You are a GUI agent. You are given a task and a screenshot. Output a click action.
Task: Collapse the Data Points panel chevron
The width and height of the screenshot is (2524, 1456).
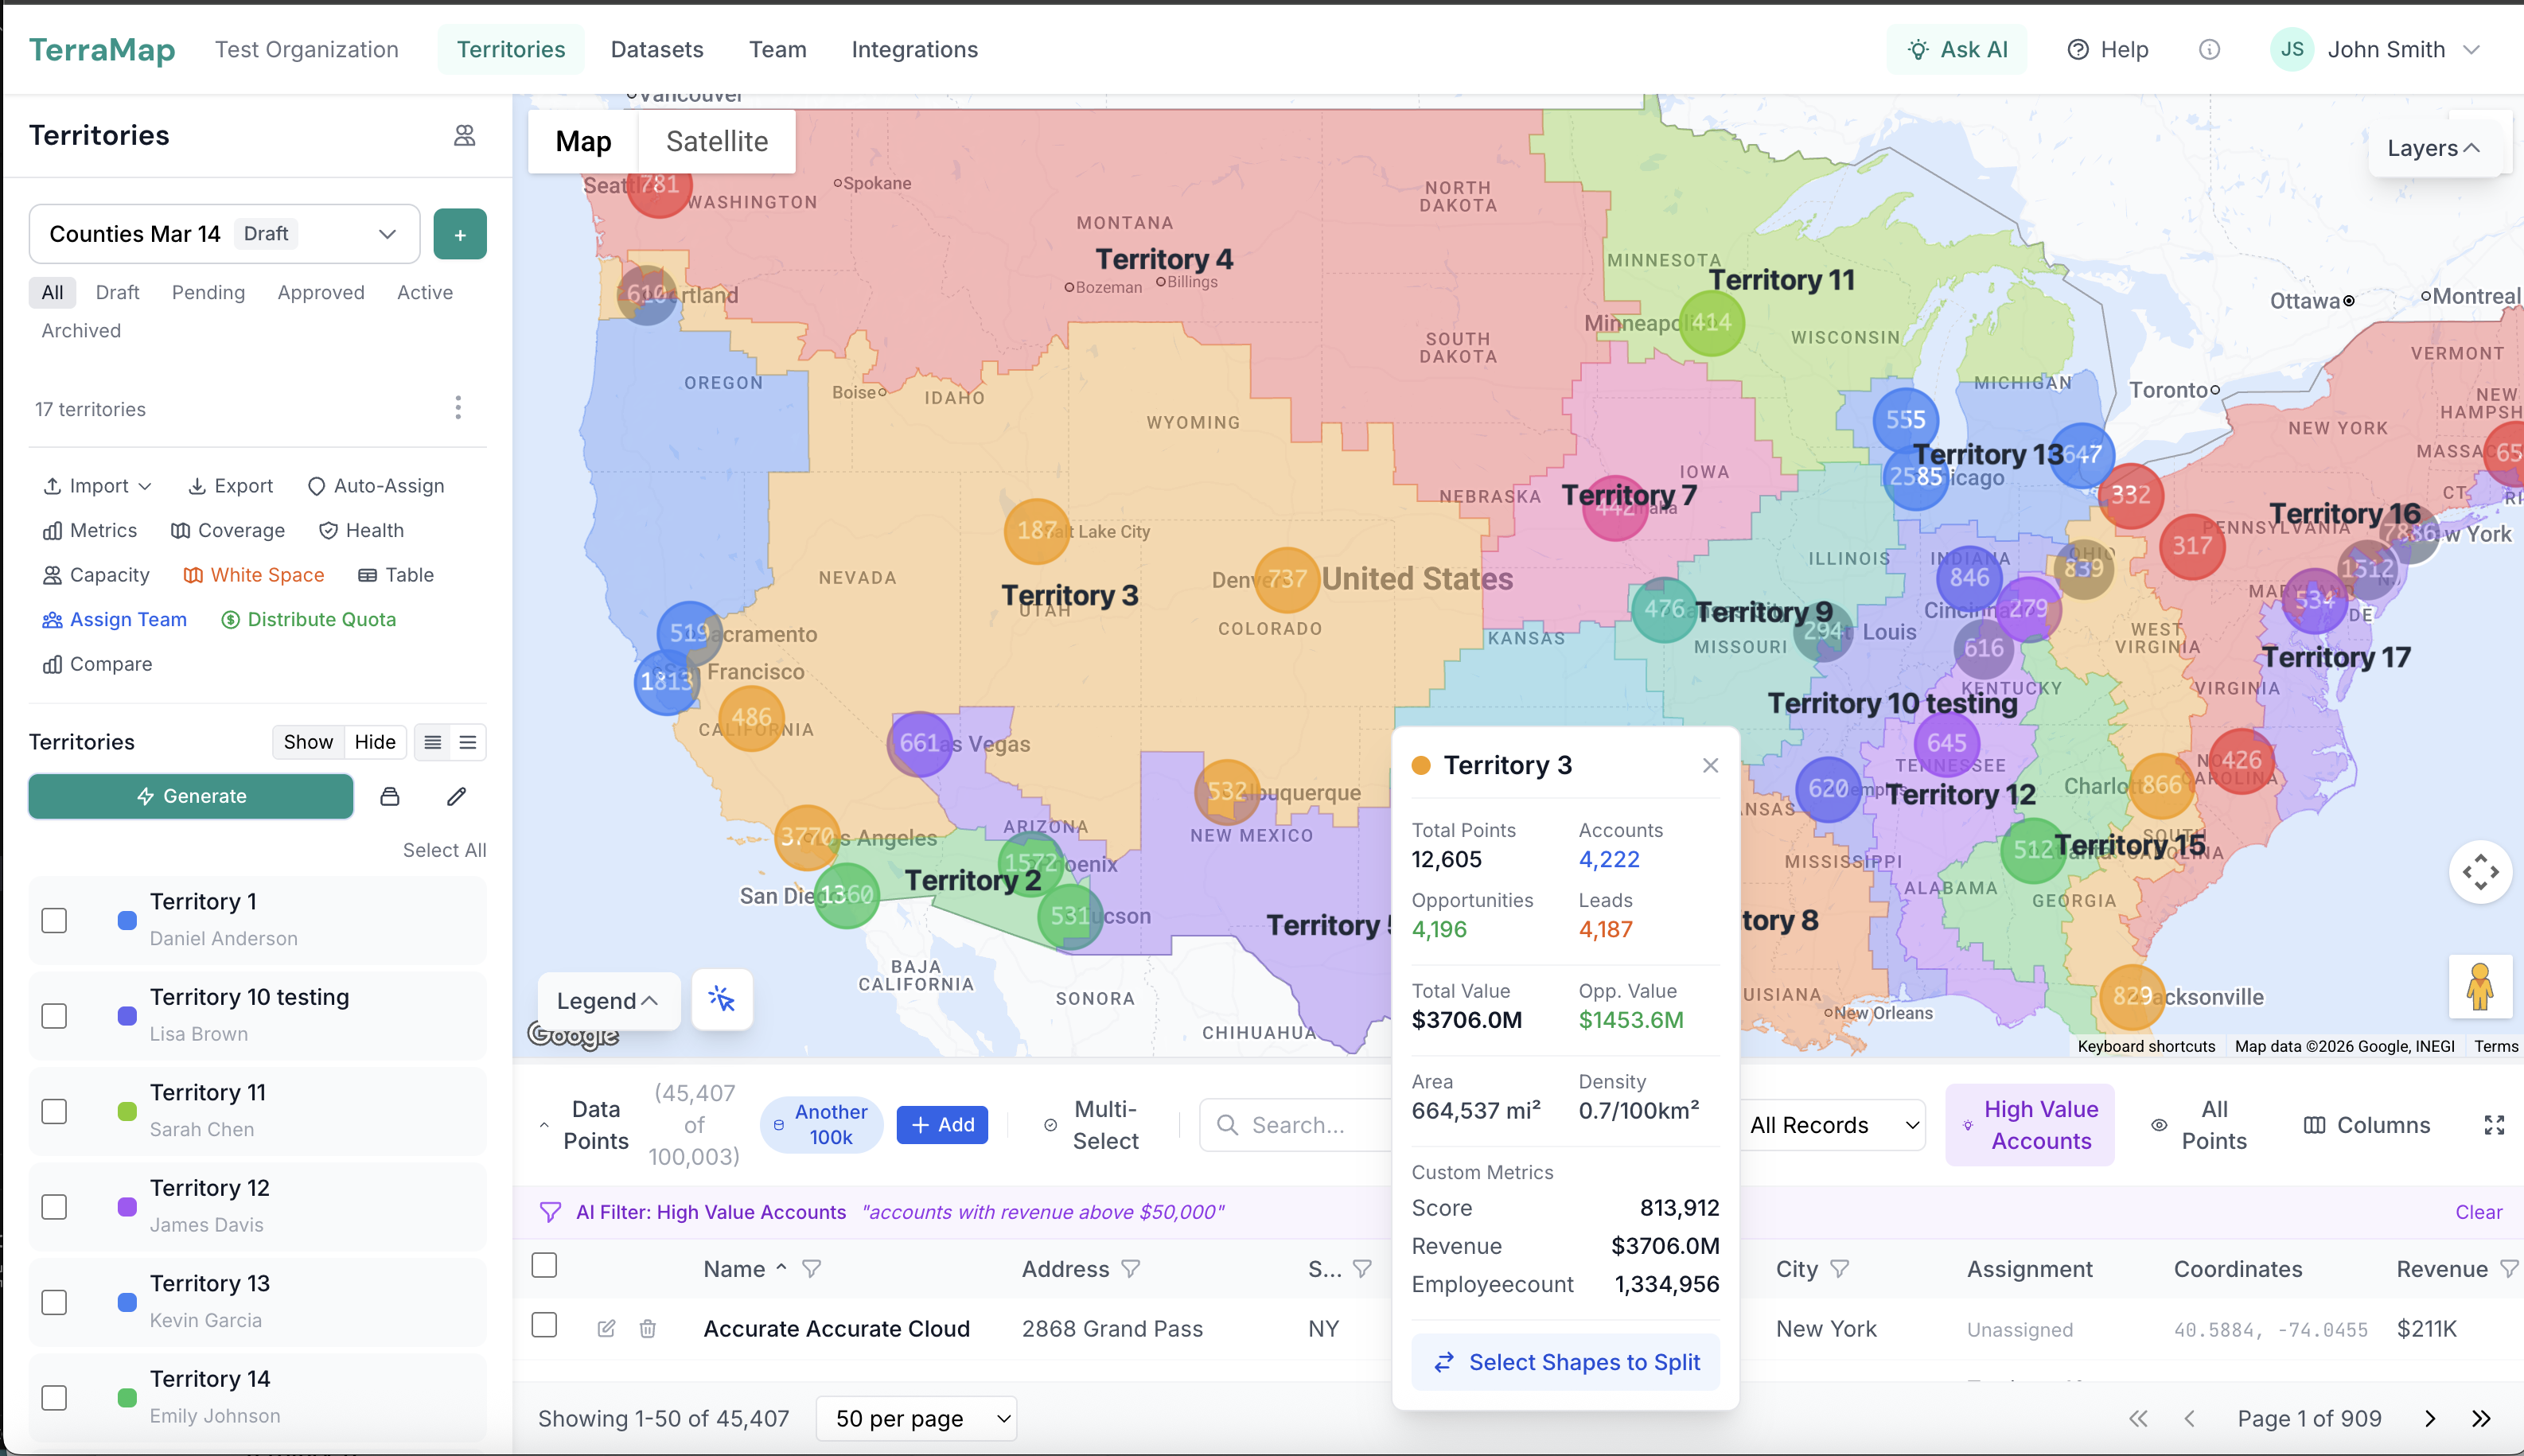click(x=544, y=1125)
